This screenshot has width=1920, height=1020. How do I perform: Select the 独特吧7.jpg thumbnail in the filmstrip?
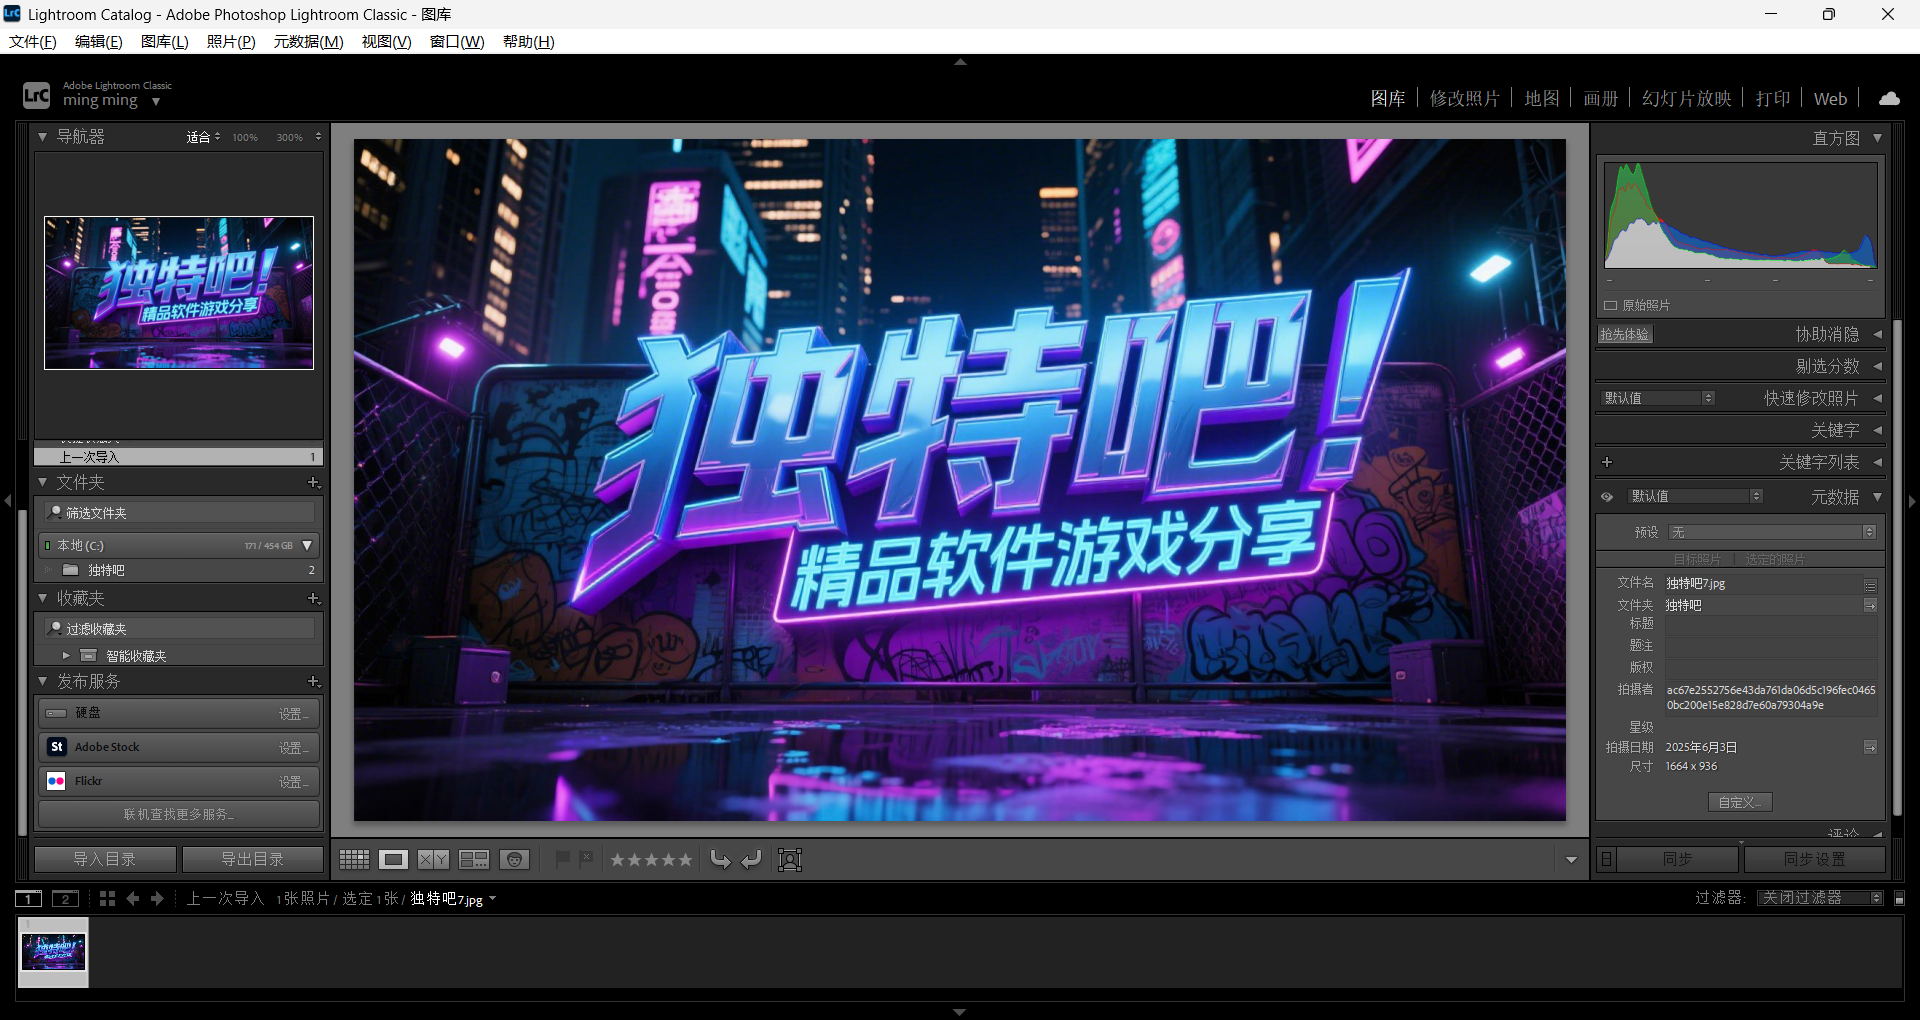pyautogui.click(x=52, y=951)
